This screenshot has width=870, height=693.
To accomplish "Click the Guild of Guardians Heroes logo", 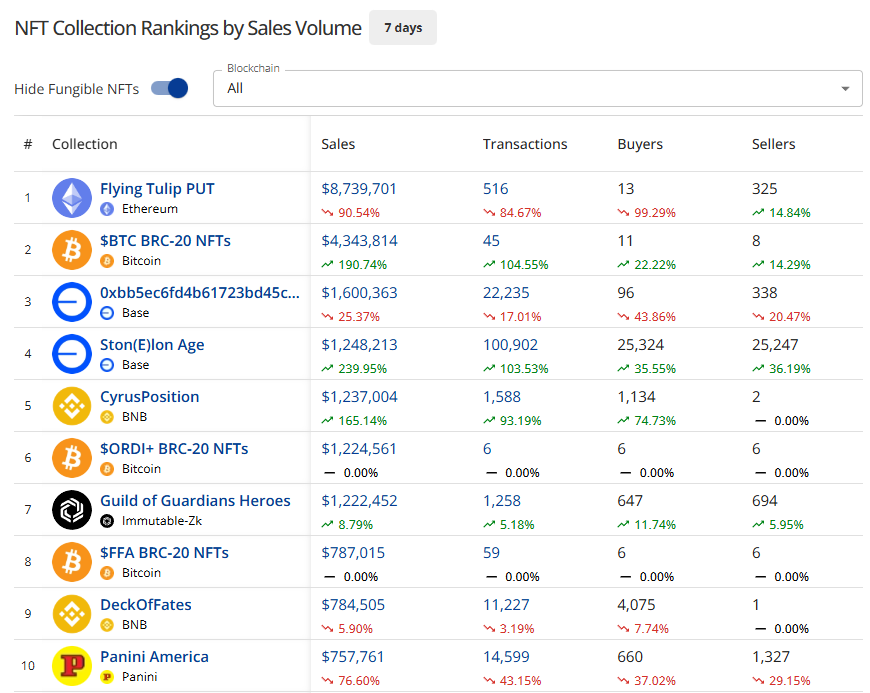I will click(72, 510).
